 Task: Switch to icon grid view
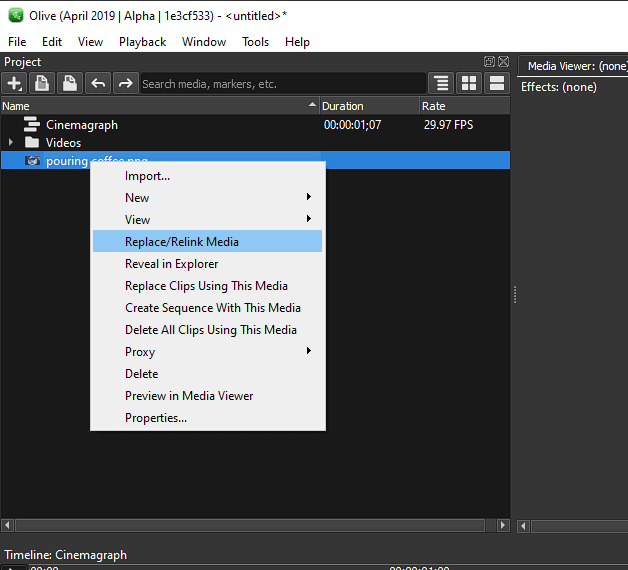[469, 84]
